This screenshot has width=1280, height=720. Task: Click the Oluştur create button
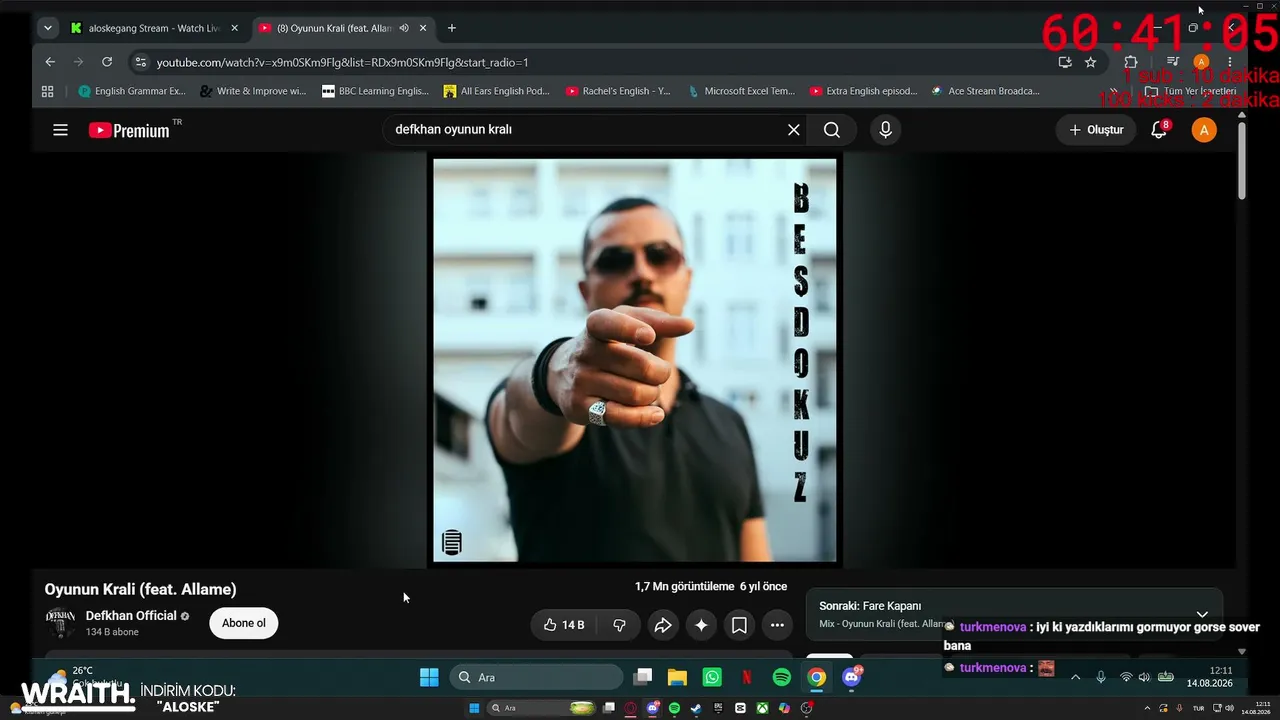pyautogui.click(x=1096, y=130)
